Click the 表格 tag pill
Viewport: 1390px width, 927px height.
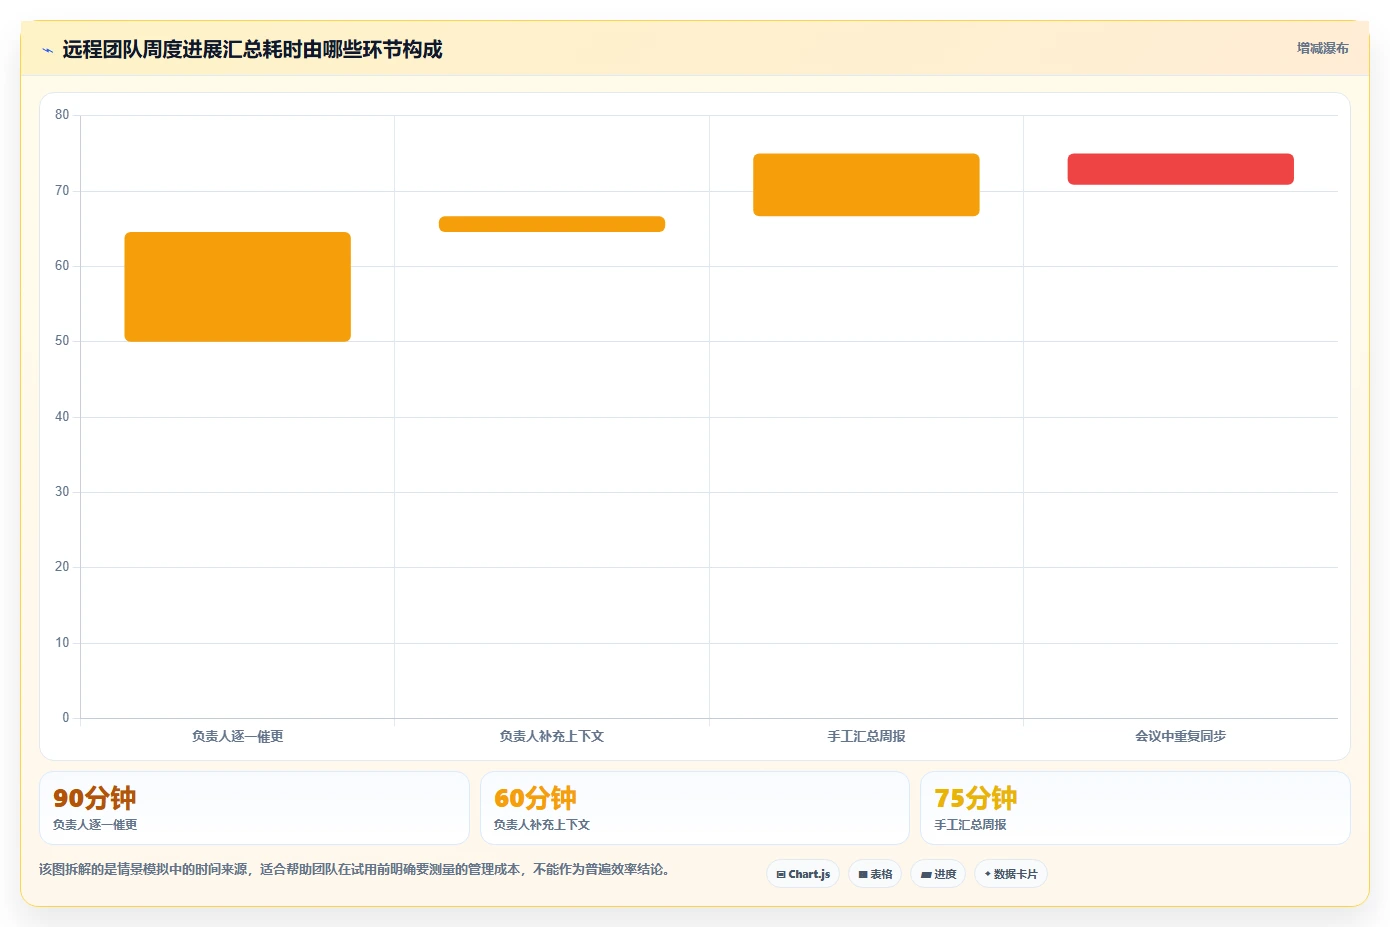pos(875,874)
